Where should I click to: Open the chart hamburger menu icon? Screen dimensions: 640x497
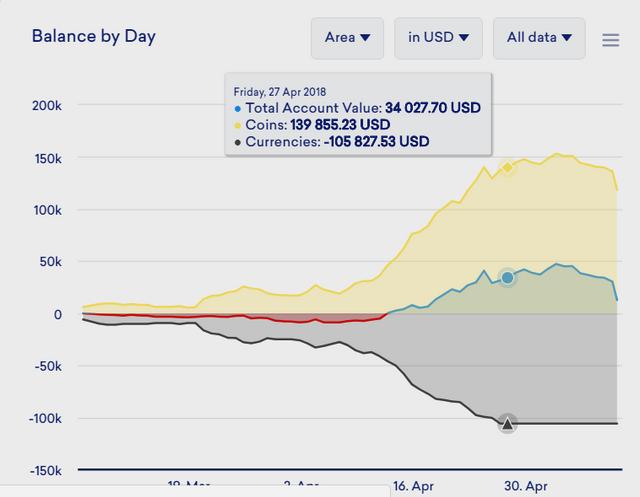[x=611, y=40]
